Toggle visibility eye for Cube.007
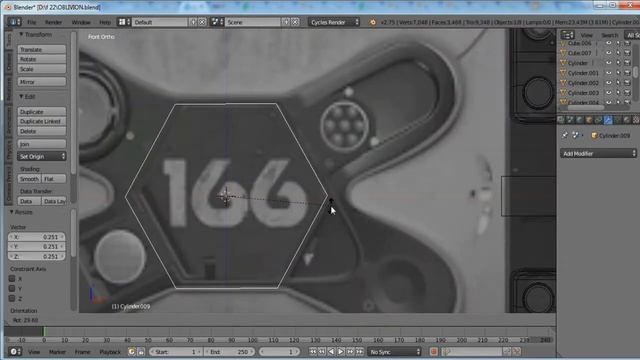The width and height of the screenshot is (640, 360). pos(609,53)
